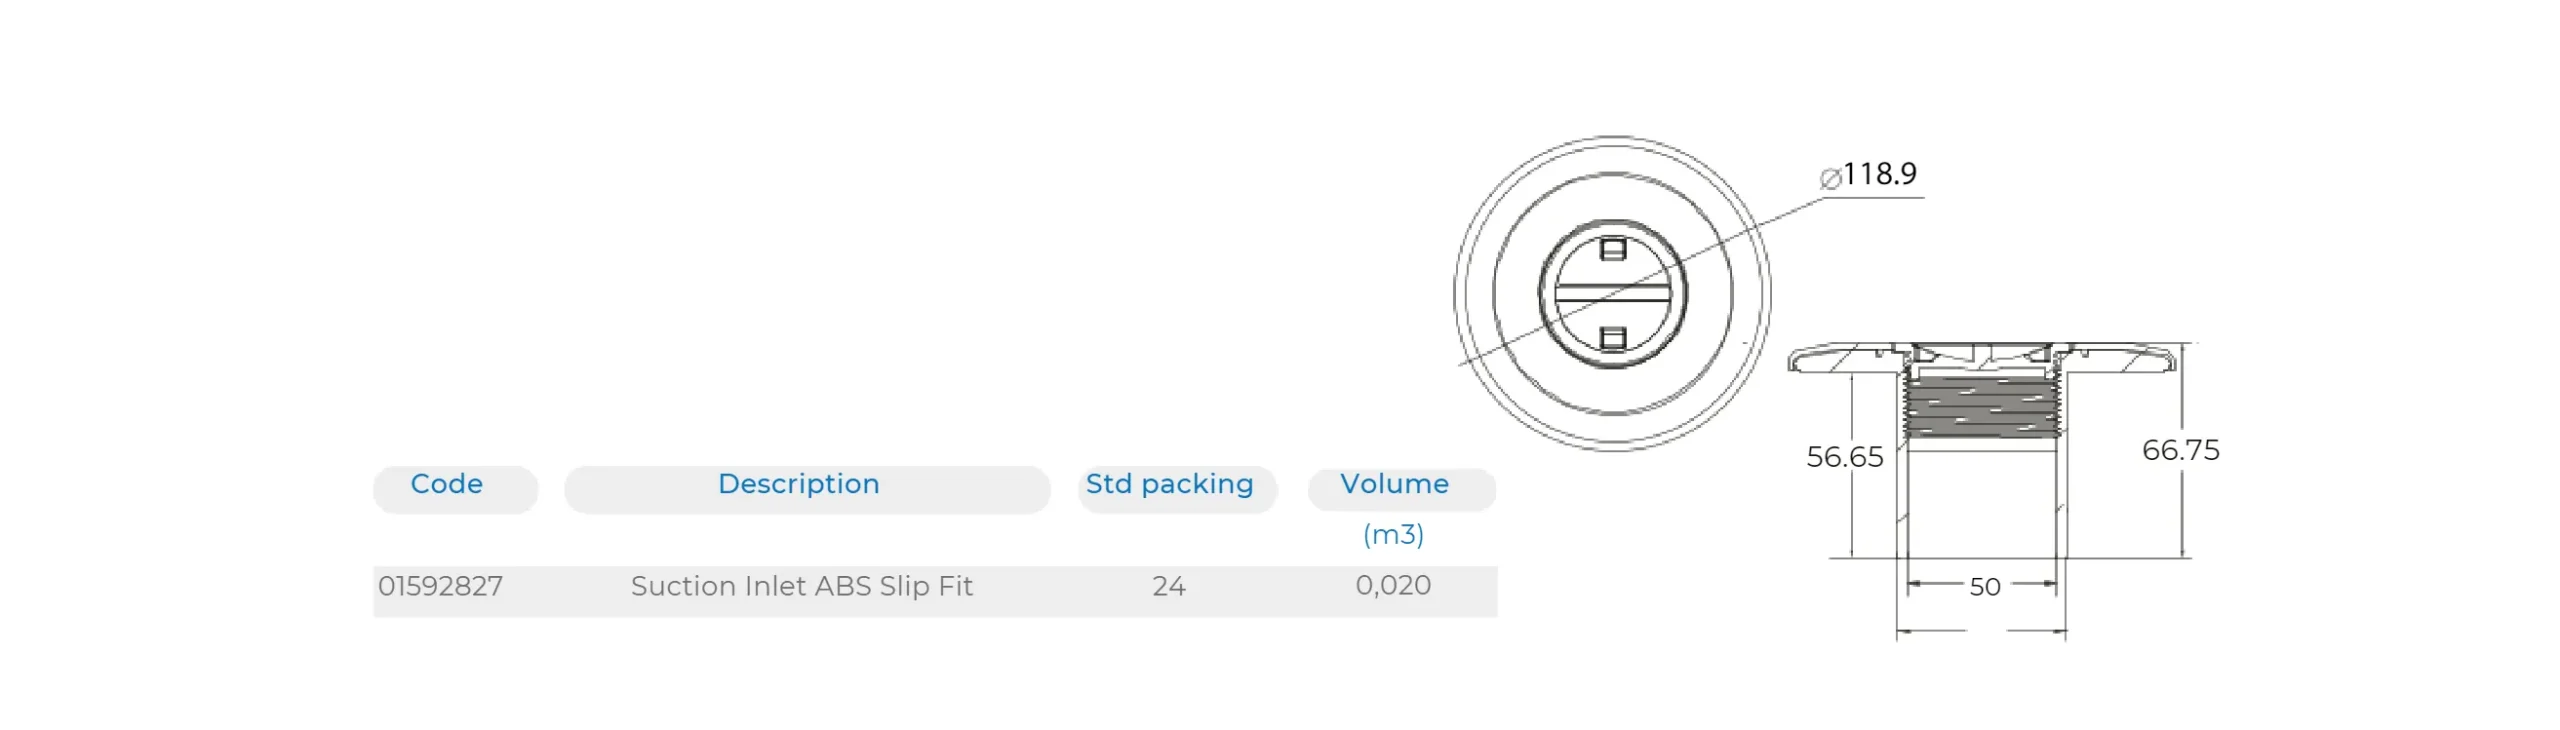This screenshot has width=2560, height=730.
Task: Select the Std packing column header
Action: pos(1169,485)
